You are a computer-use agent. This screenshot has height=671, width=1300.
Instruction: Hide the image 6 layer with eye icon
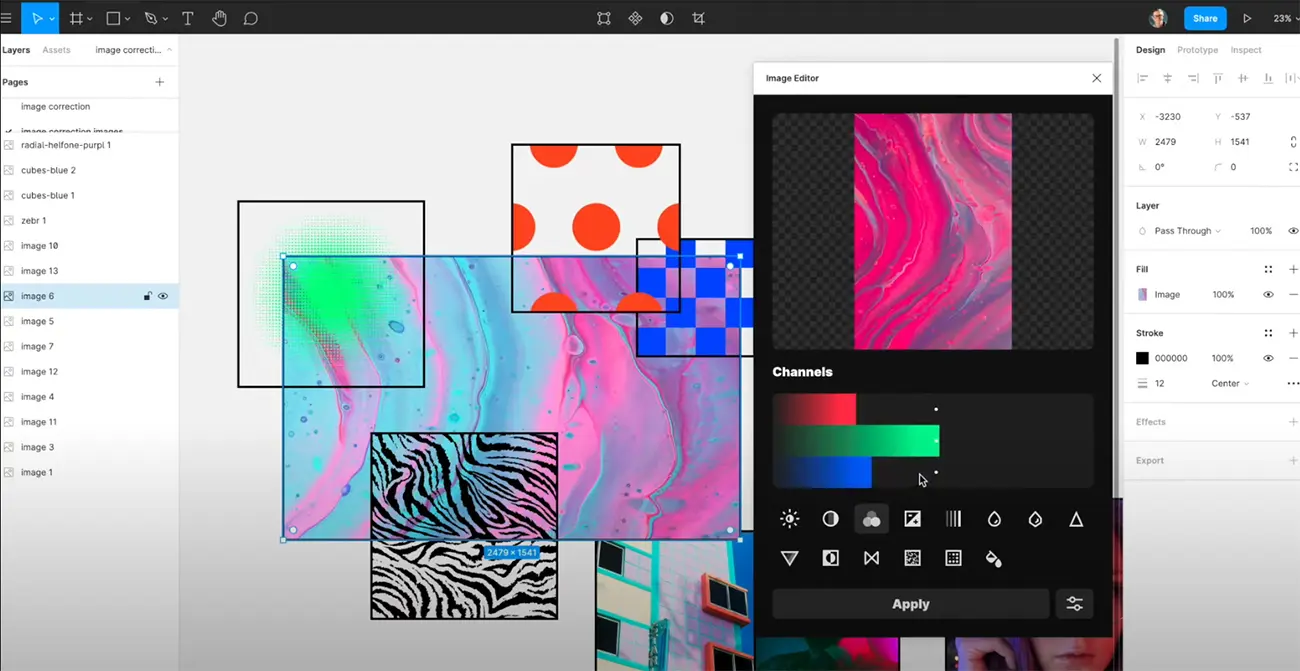coord(163,296)
